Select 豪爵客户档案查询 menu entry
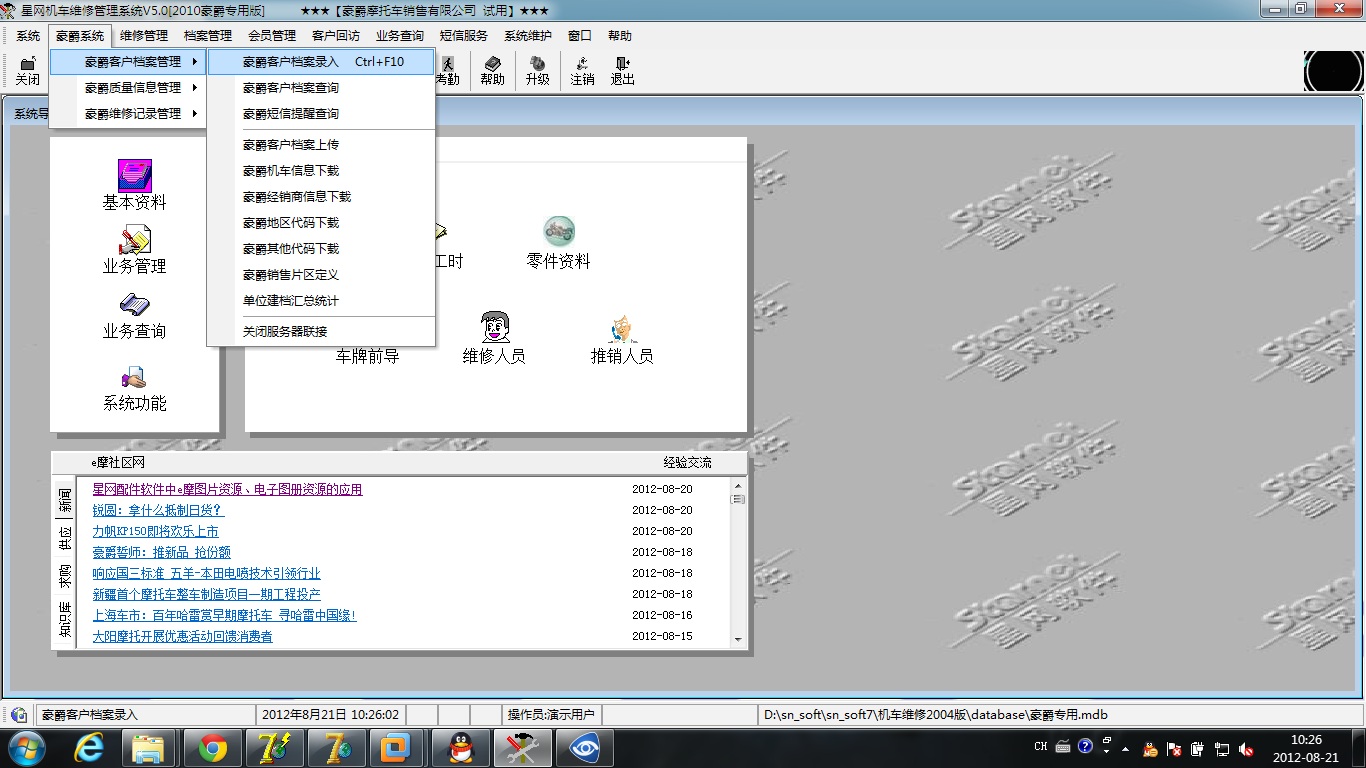This screenshot has height=768, width=1366. 321,87
